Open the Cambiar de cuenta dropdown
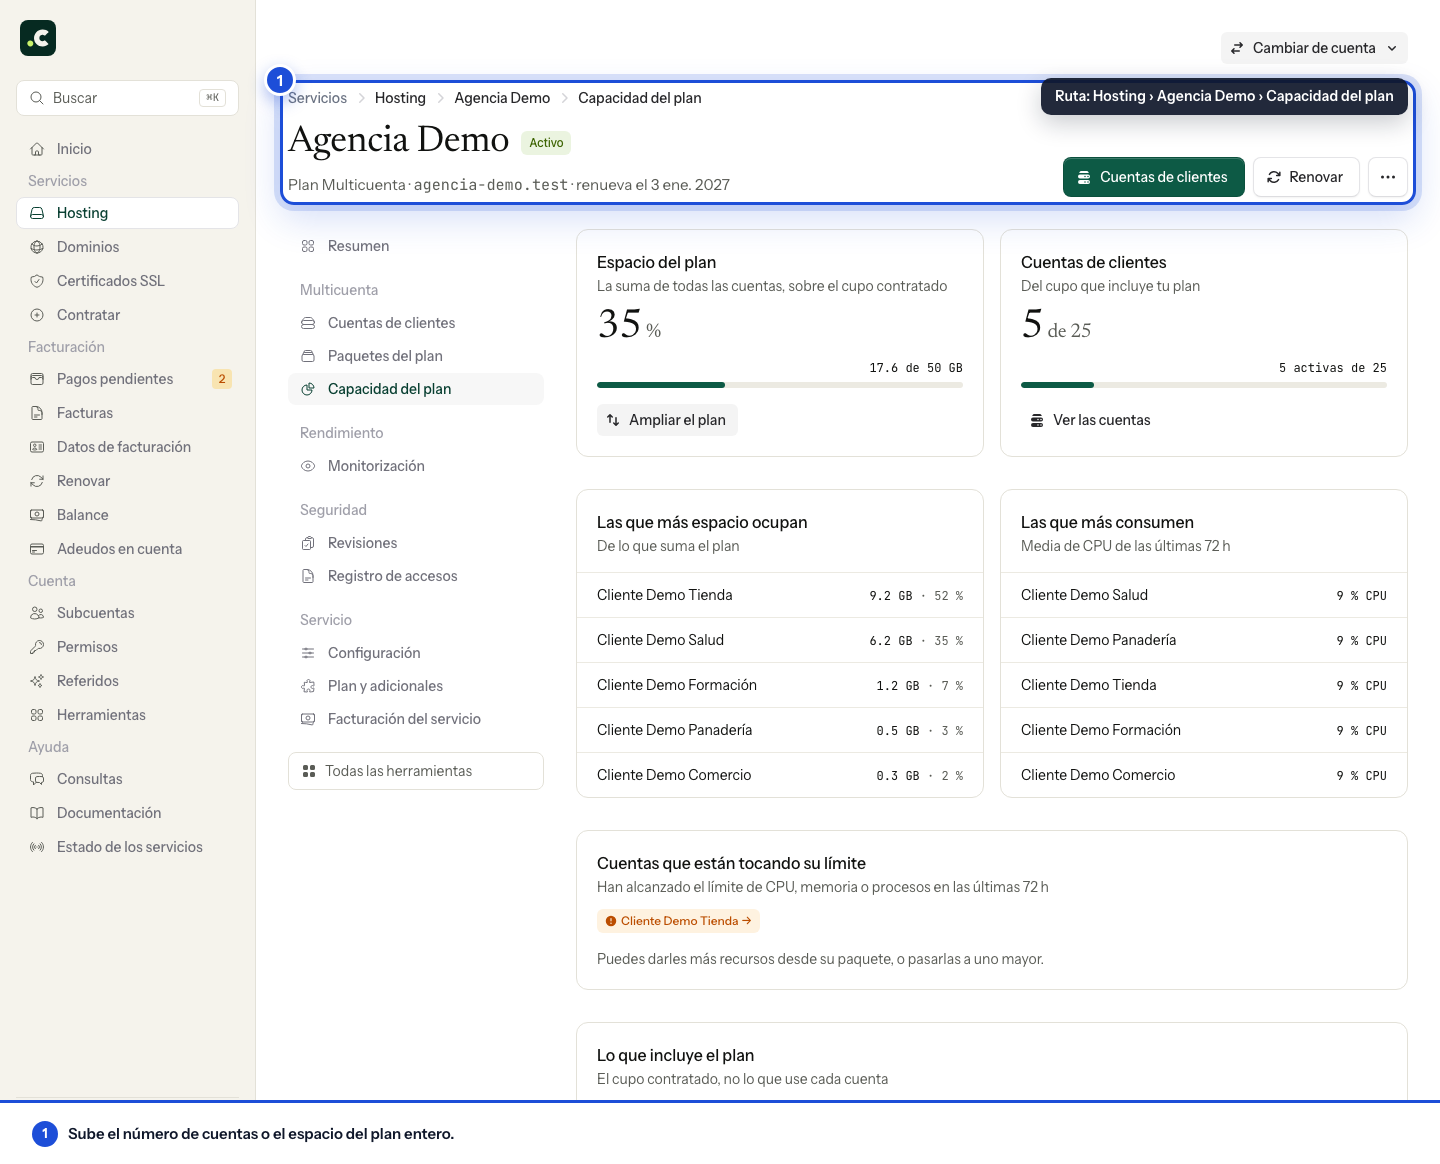Image resolution: width=1440 pixels, height=1164 pixels. (x=1314, y=48)
